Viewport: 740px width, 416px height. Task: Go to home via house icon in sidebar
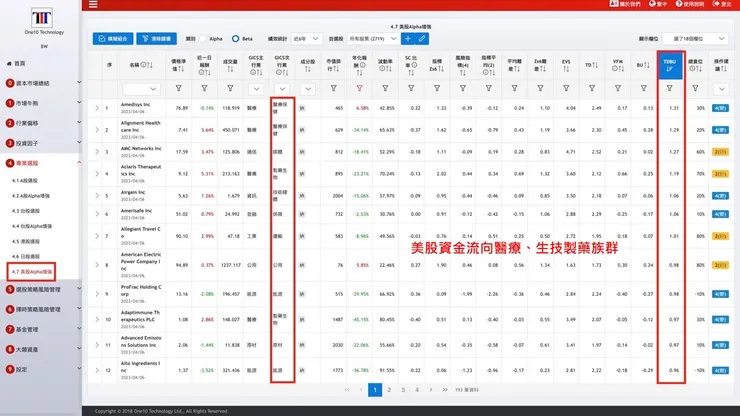pos(9,63)
